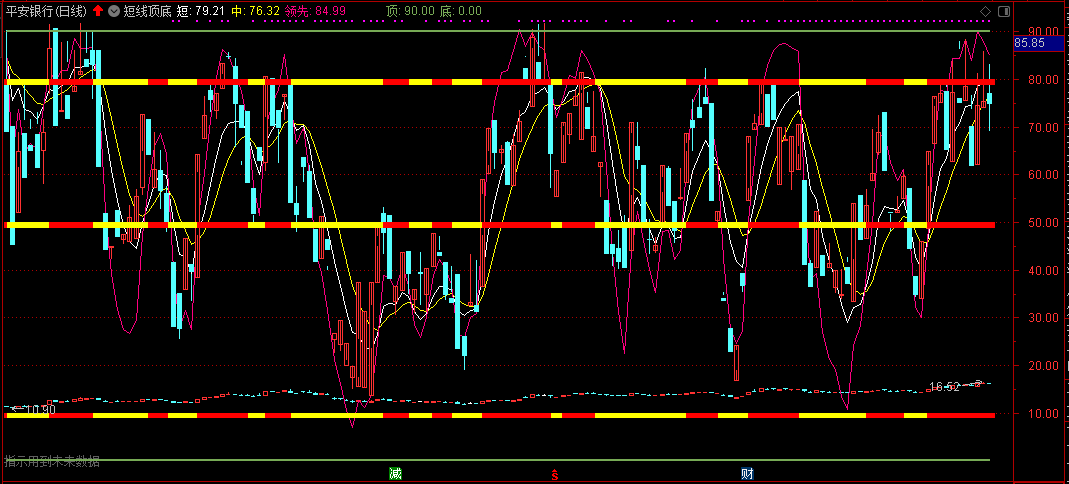Click the 70.00 axis label

coord(1043,127)
